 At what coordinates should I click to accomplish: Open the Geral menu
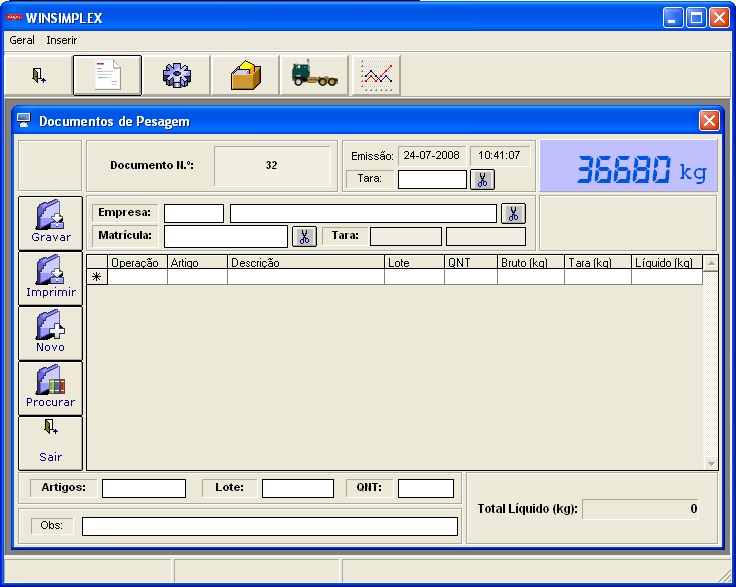click(22, 40)
